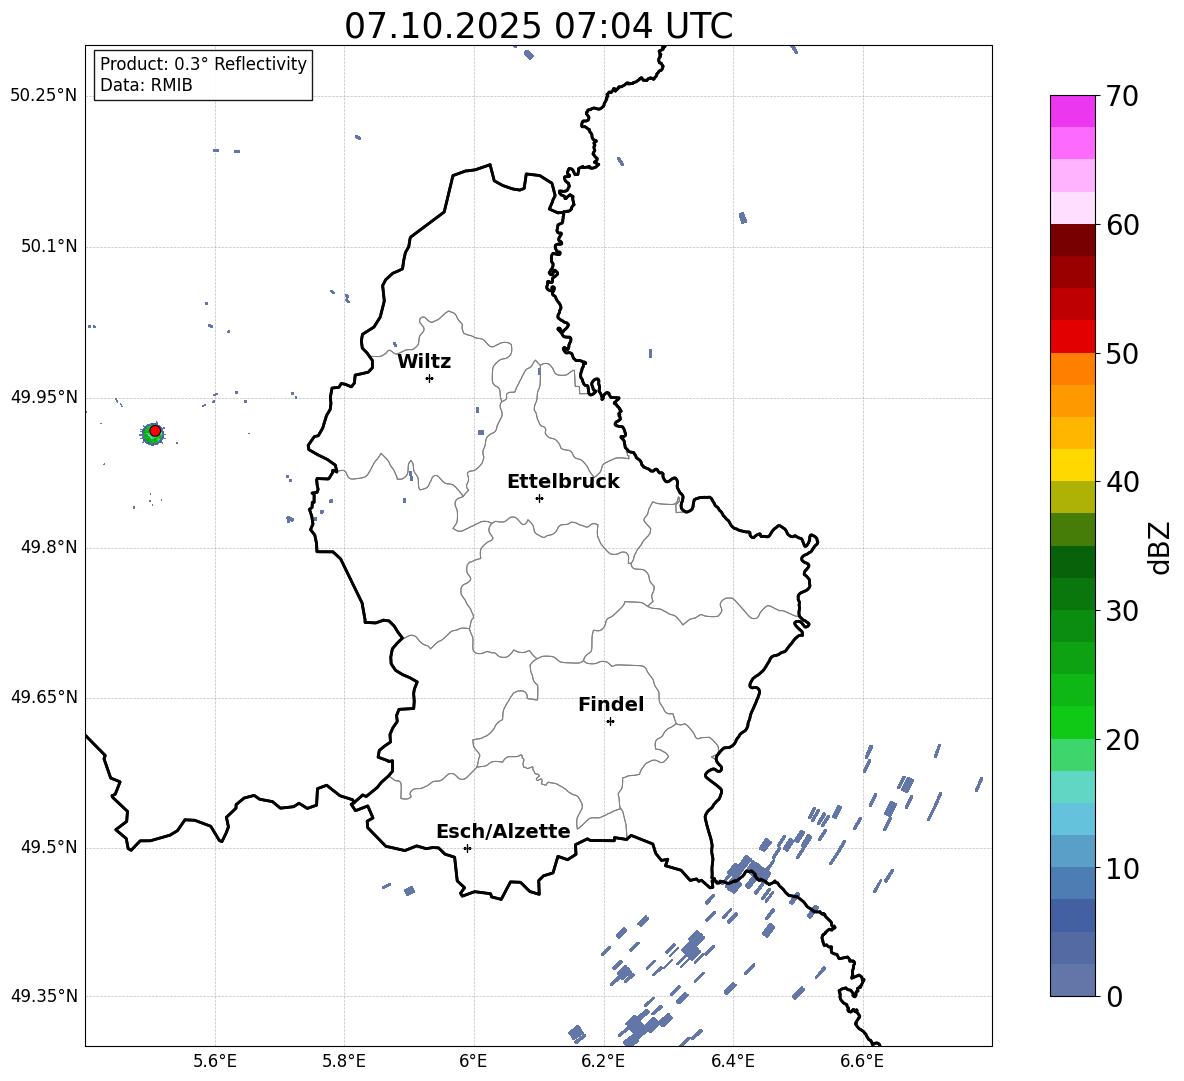Click the Esch/Alzette cross marker
The image size is (1184, 1081).
467,848
